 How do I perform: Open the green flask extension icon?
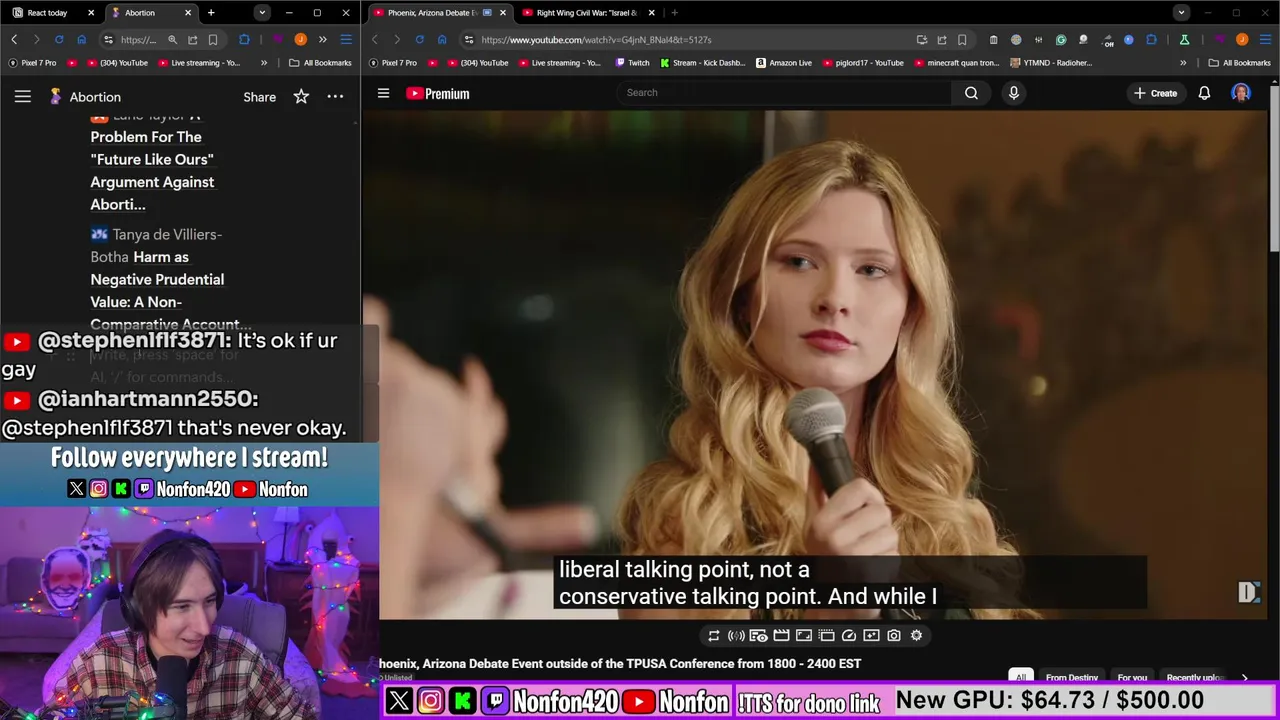(1184, 39)
